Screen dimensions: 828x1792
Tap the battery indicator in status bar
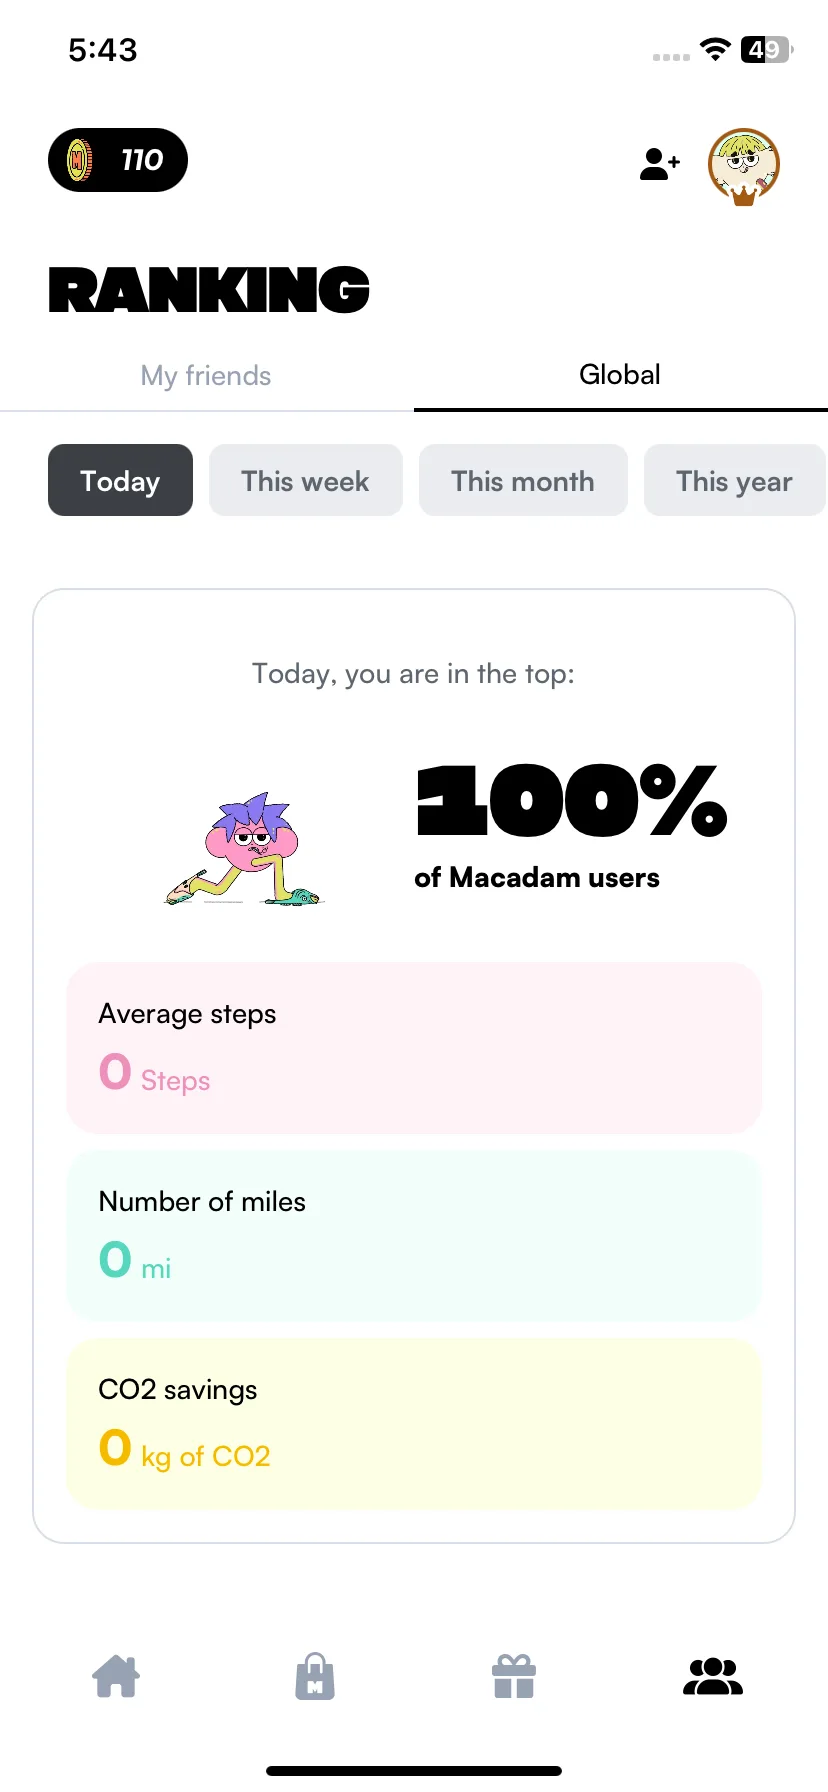767,49
